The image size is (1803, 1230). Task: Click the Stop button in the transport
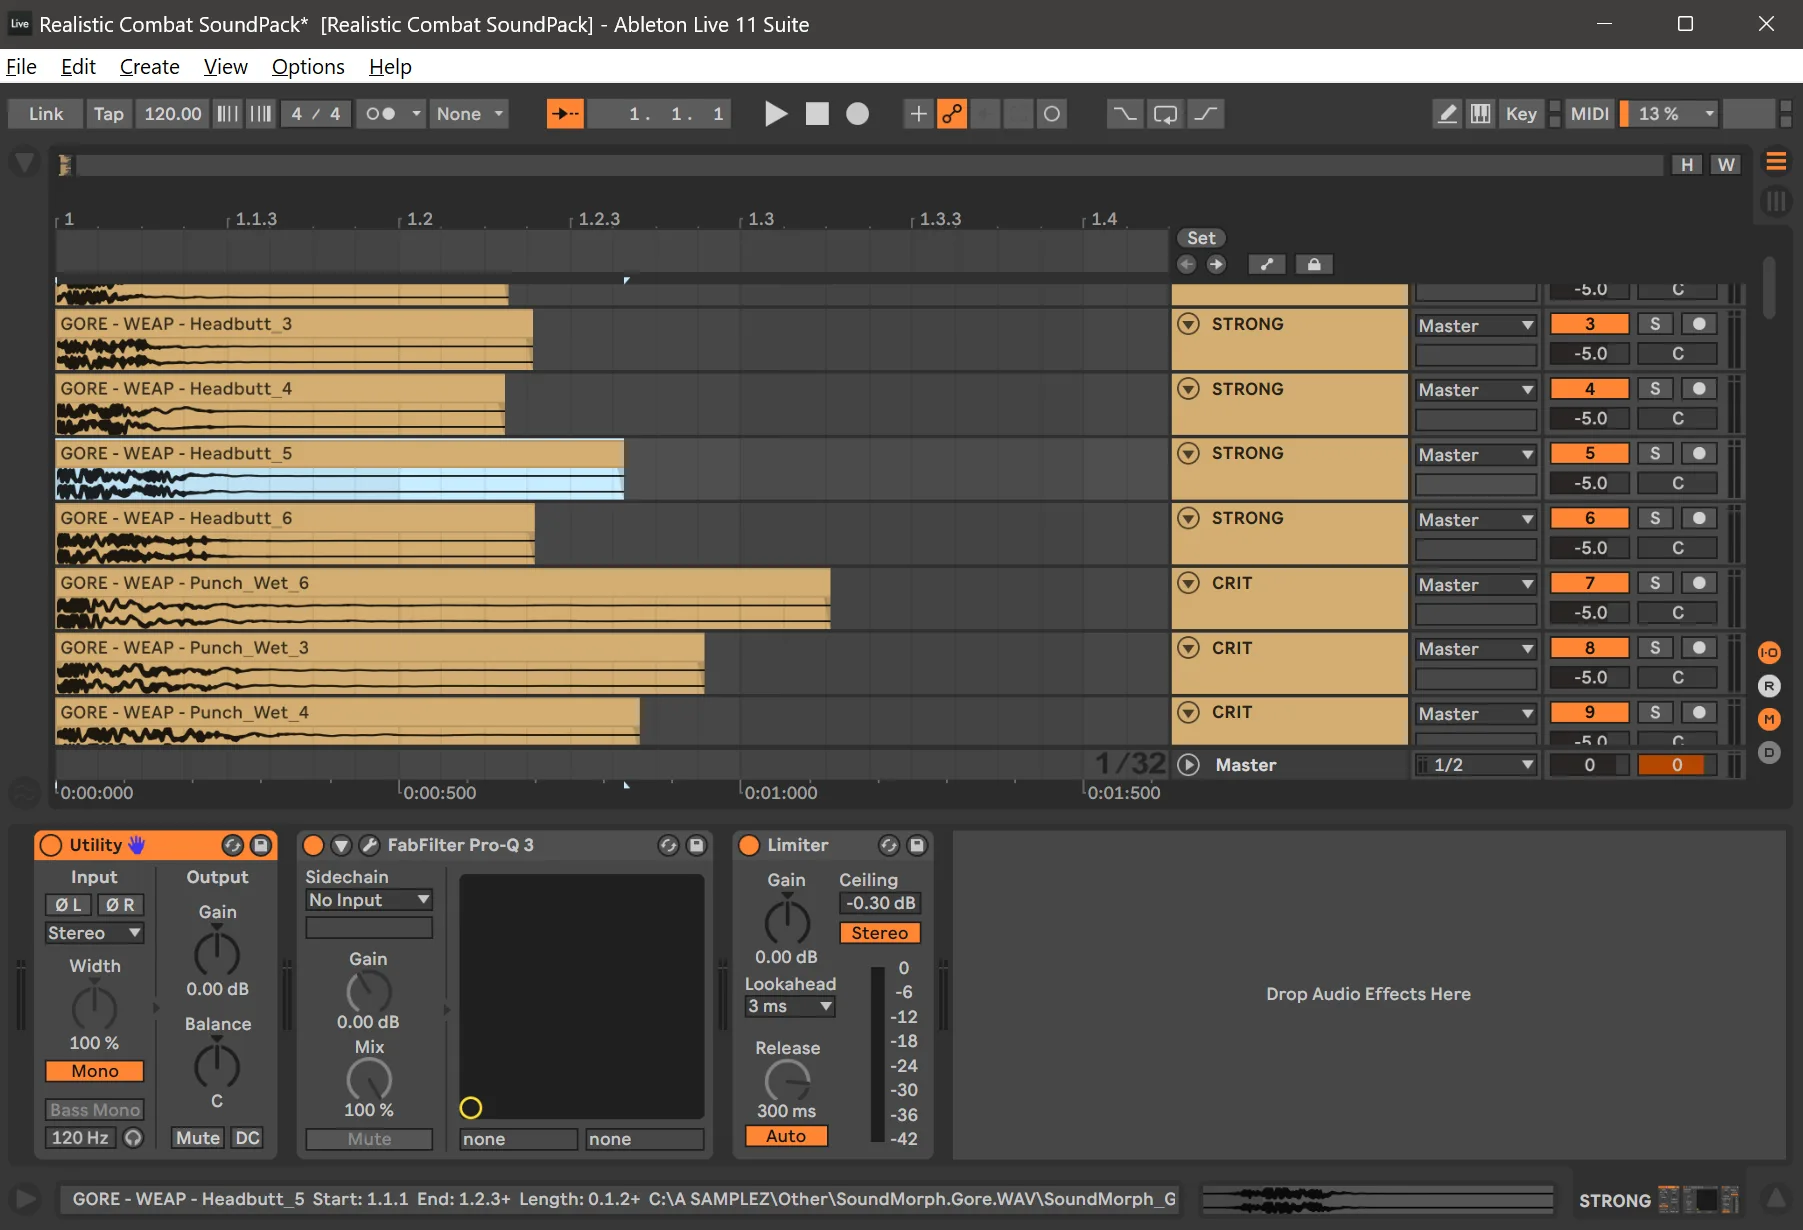coord(818,113)
